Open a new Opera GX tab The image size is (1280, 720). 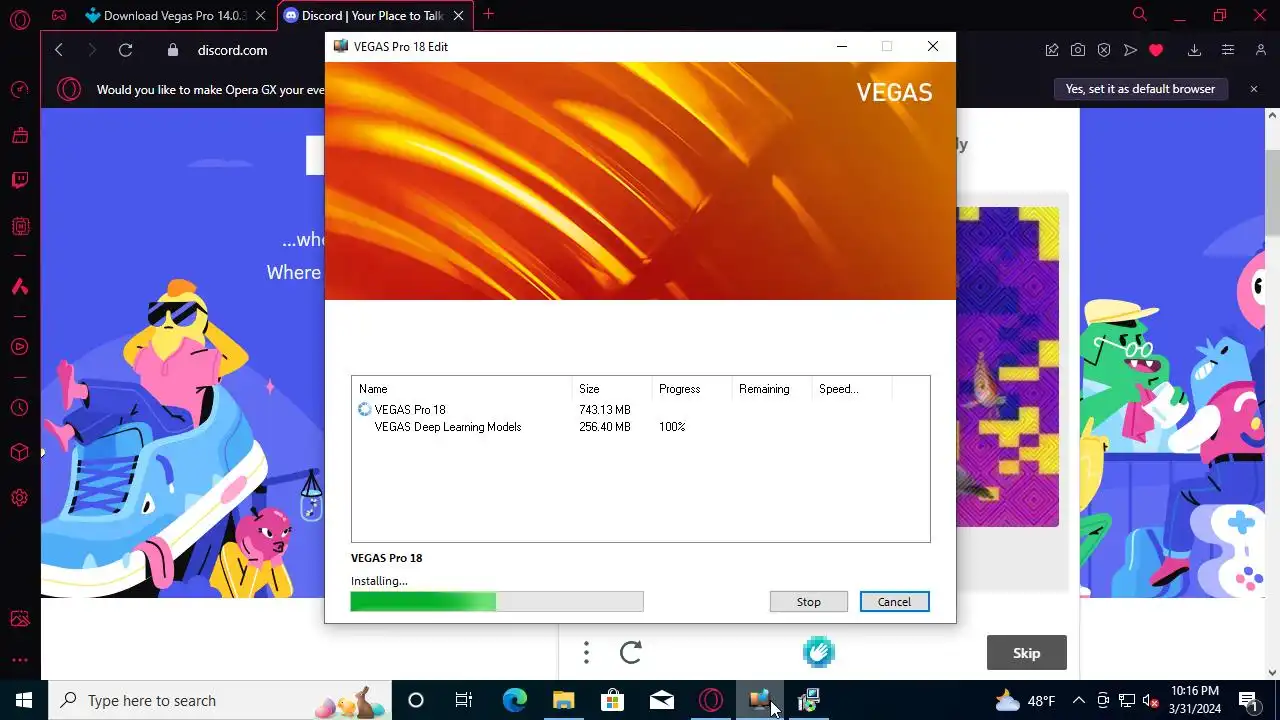click(x=489, y=14)
